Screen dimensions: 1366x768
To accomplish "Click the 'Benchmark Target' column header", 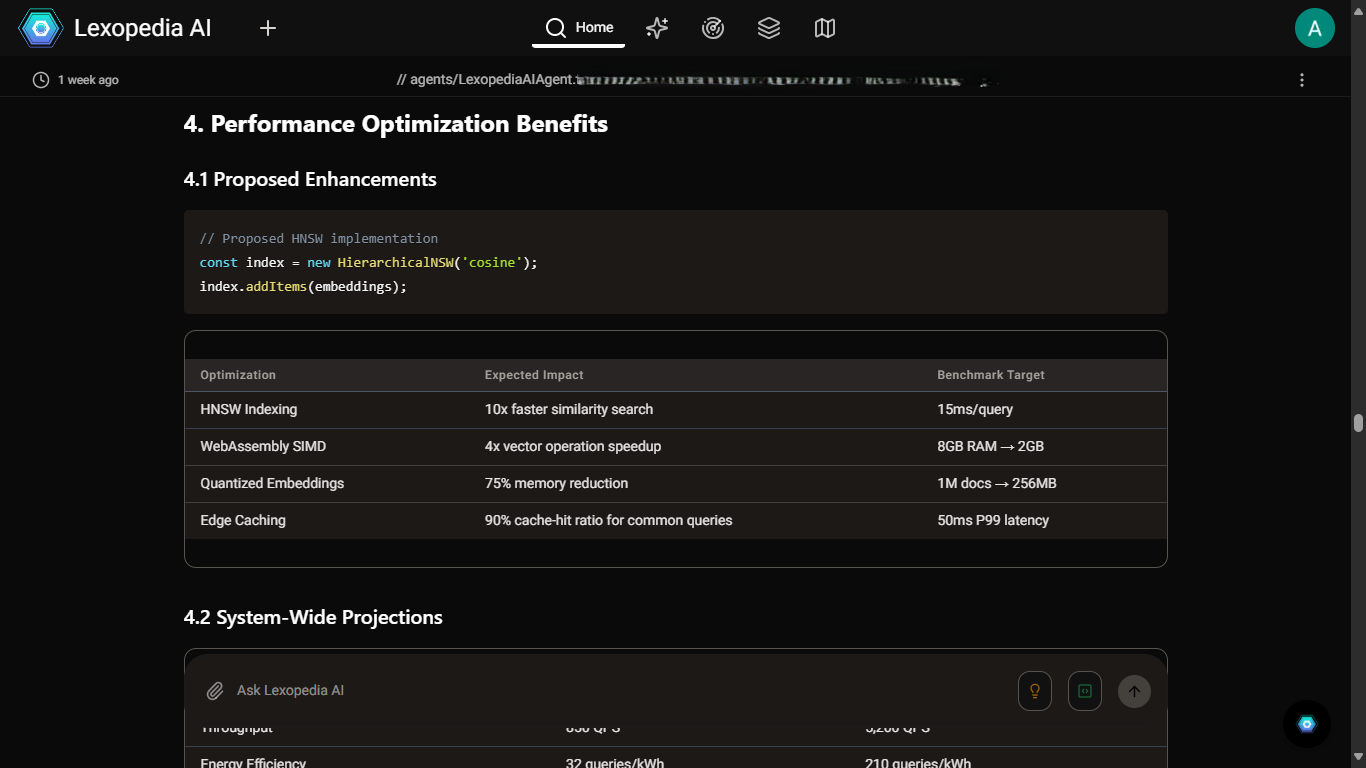I will point(991,375).
